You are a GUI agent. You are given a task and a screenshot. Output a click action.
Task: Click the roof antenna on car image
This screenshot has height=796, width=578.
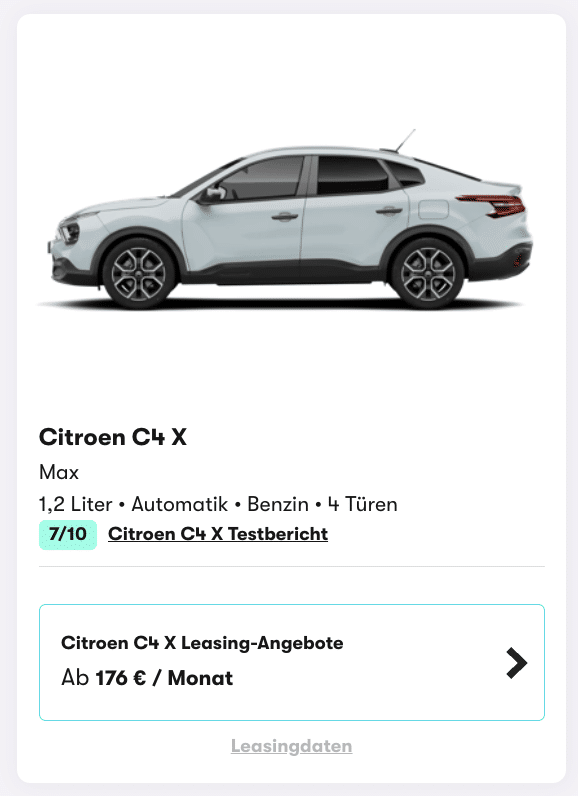point(405,140)
